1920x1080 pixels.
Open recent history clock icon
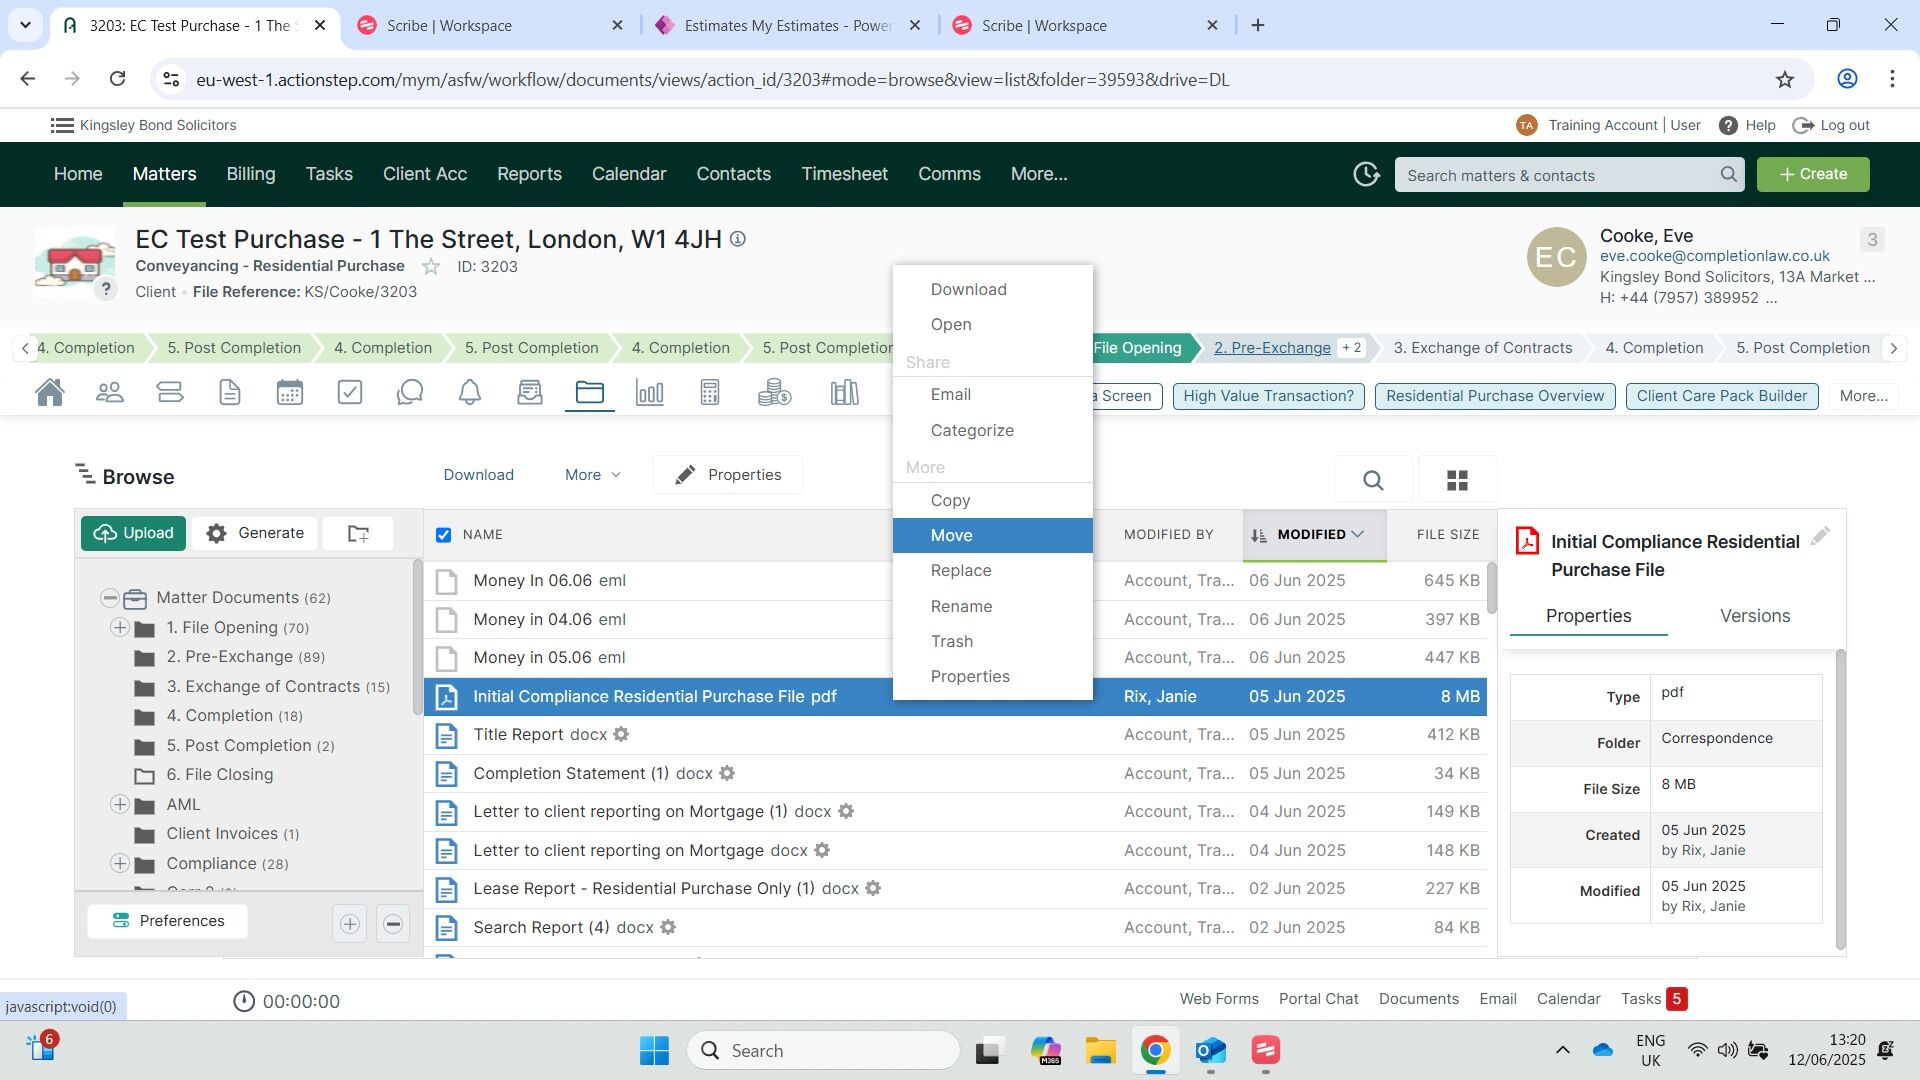pyautogui.click(x=1366, y=175)
